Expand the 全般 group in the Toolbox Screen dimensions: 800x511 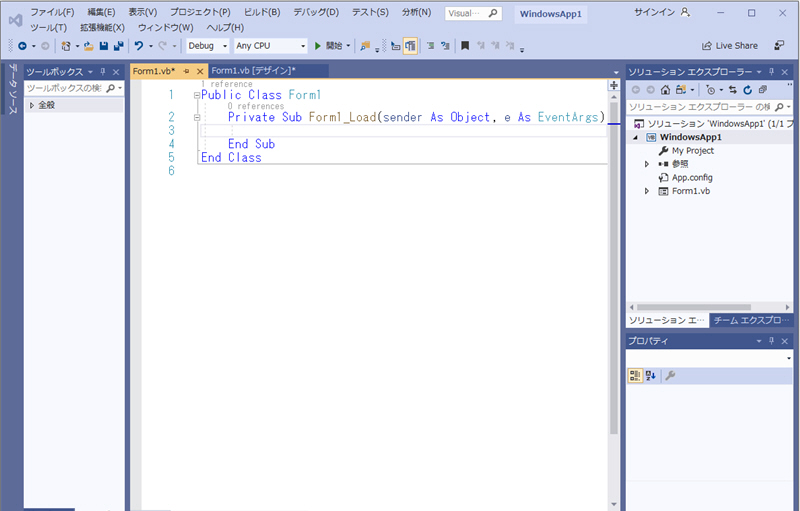tap(32, 105)
